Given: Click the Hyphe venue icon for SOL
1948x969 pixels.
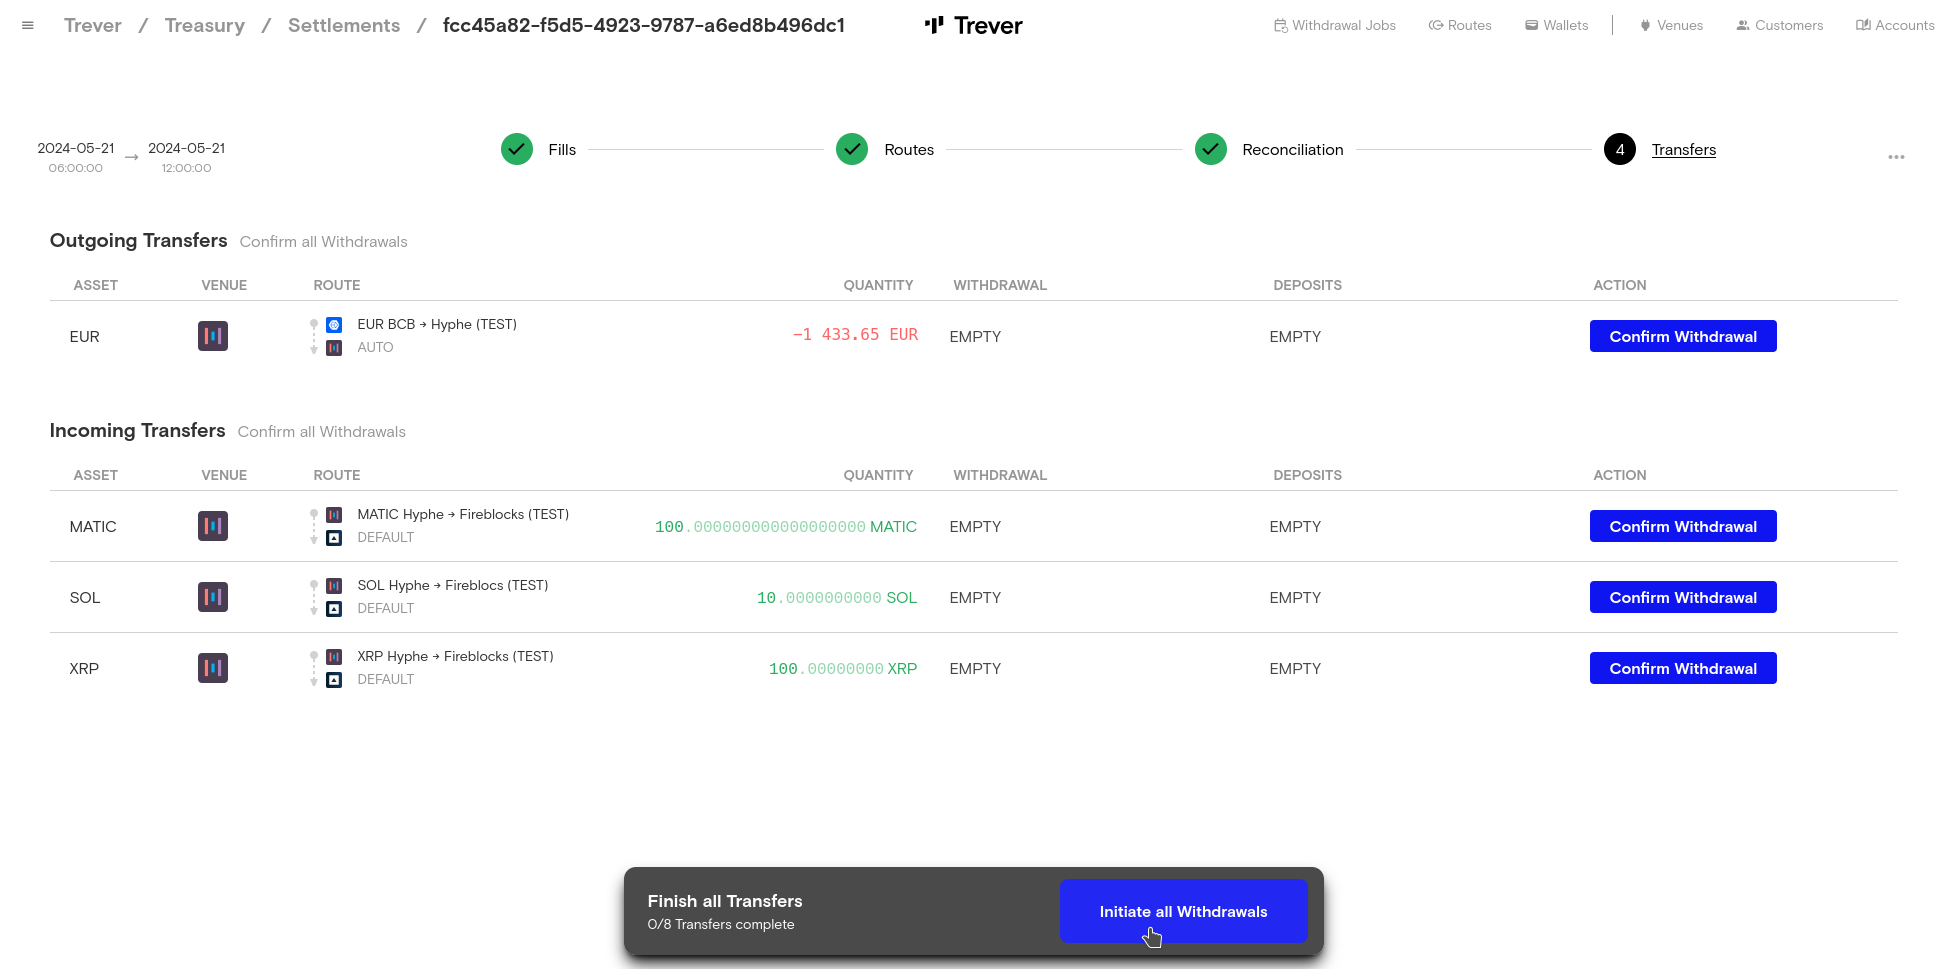Looking at the screenshot, I should tap(213, 597).
